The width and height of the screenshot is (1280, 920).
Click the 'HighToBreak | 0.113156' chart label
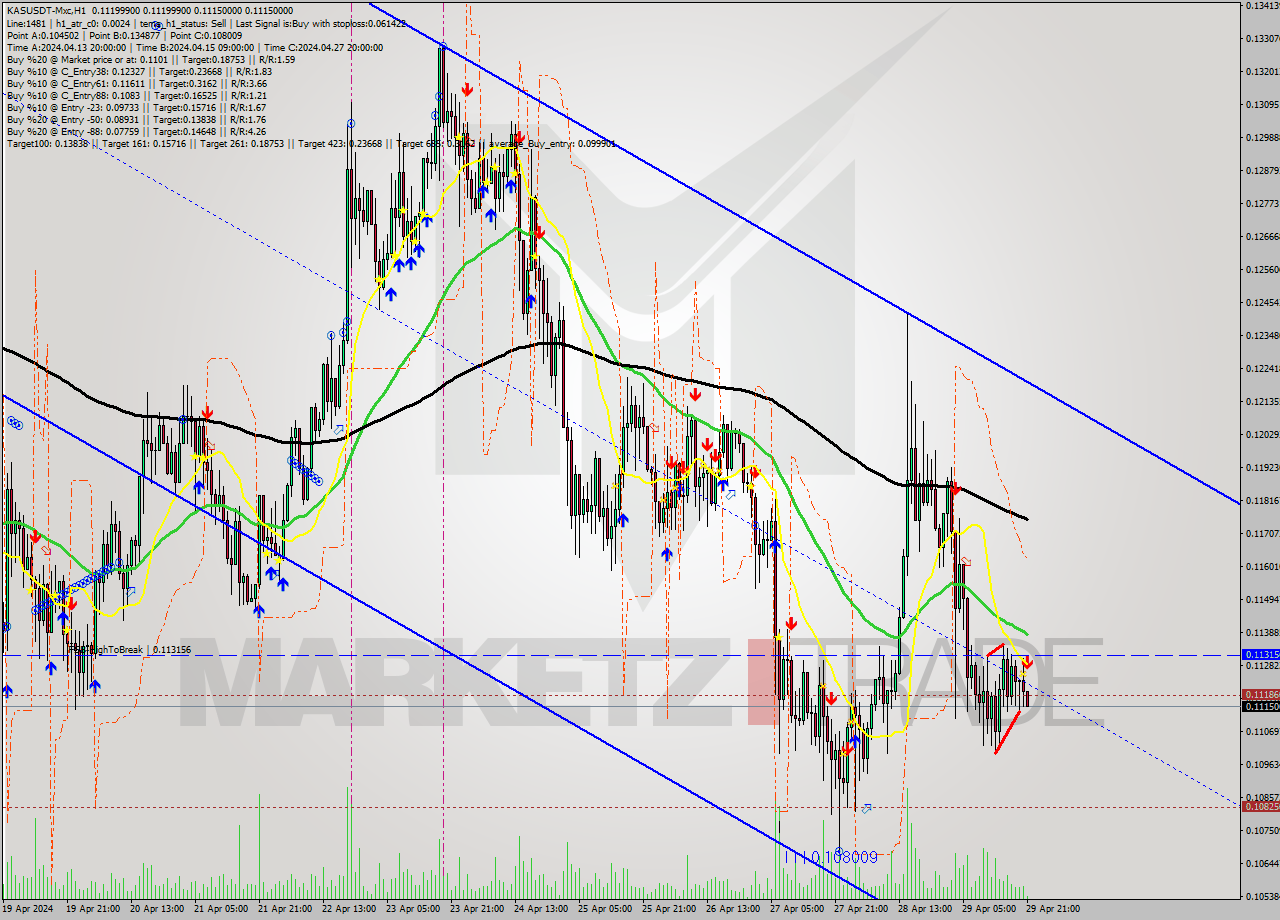[131, 650]
